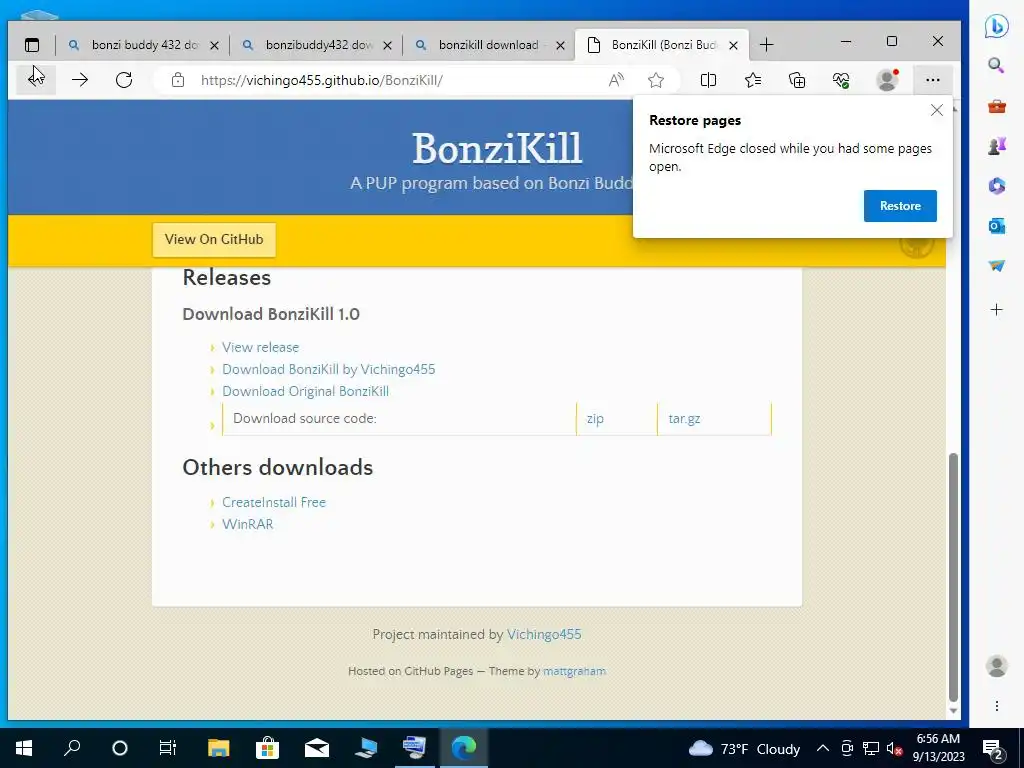Restore previously closed pages
Screen dimensions: 1024x768
pos(900,206)
